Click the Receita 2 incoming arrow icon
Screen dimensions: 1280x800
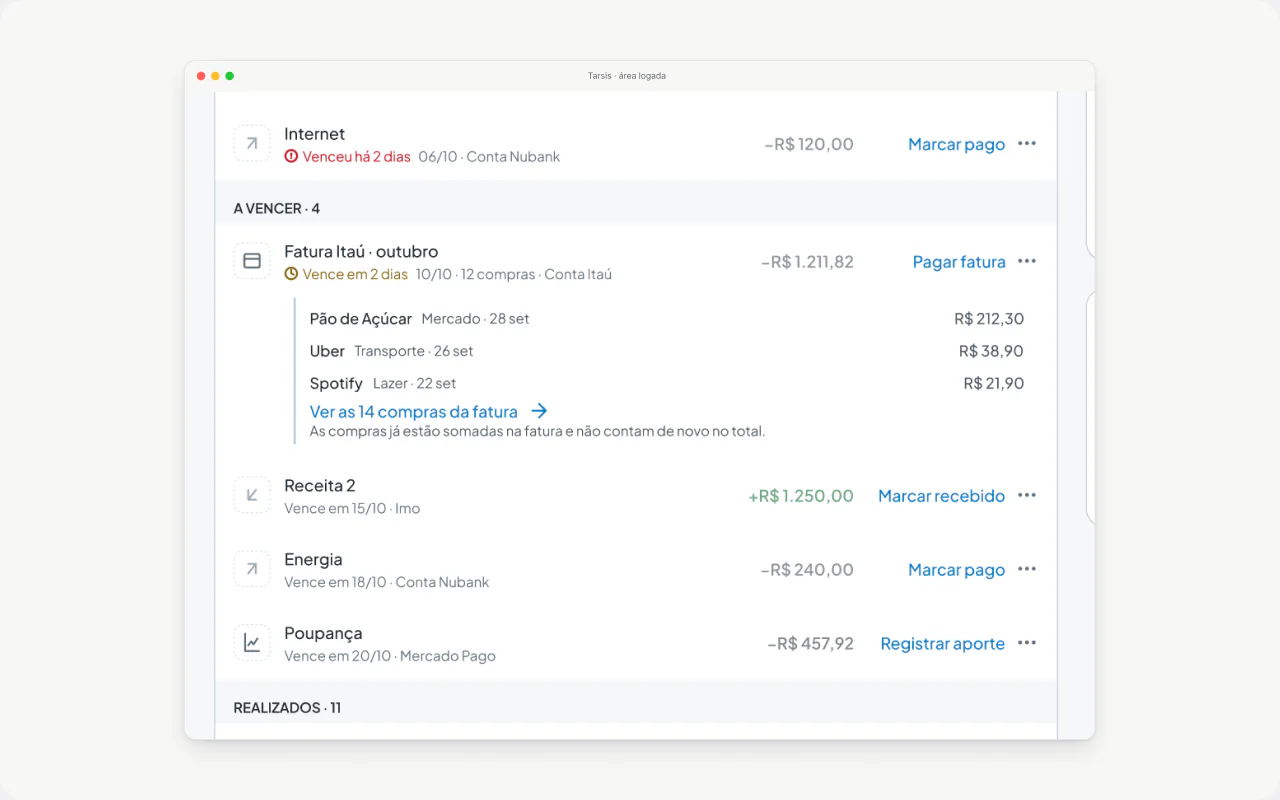coord(252,495)
